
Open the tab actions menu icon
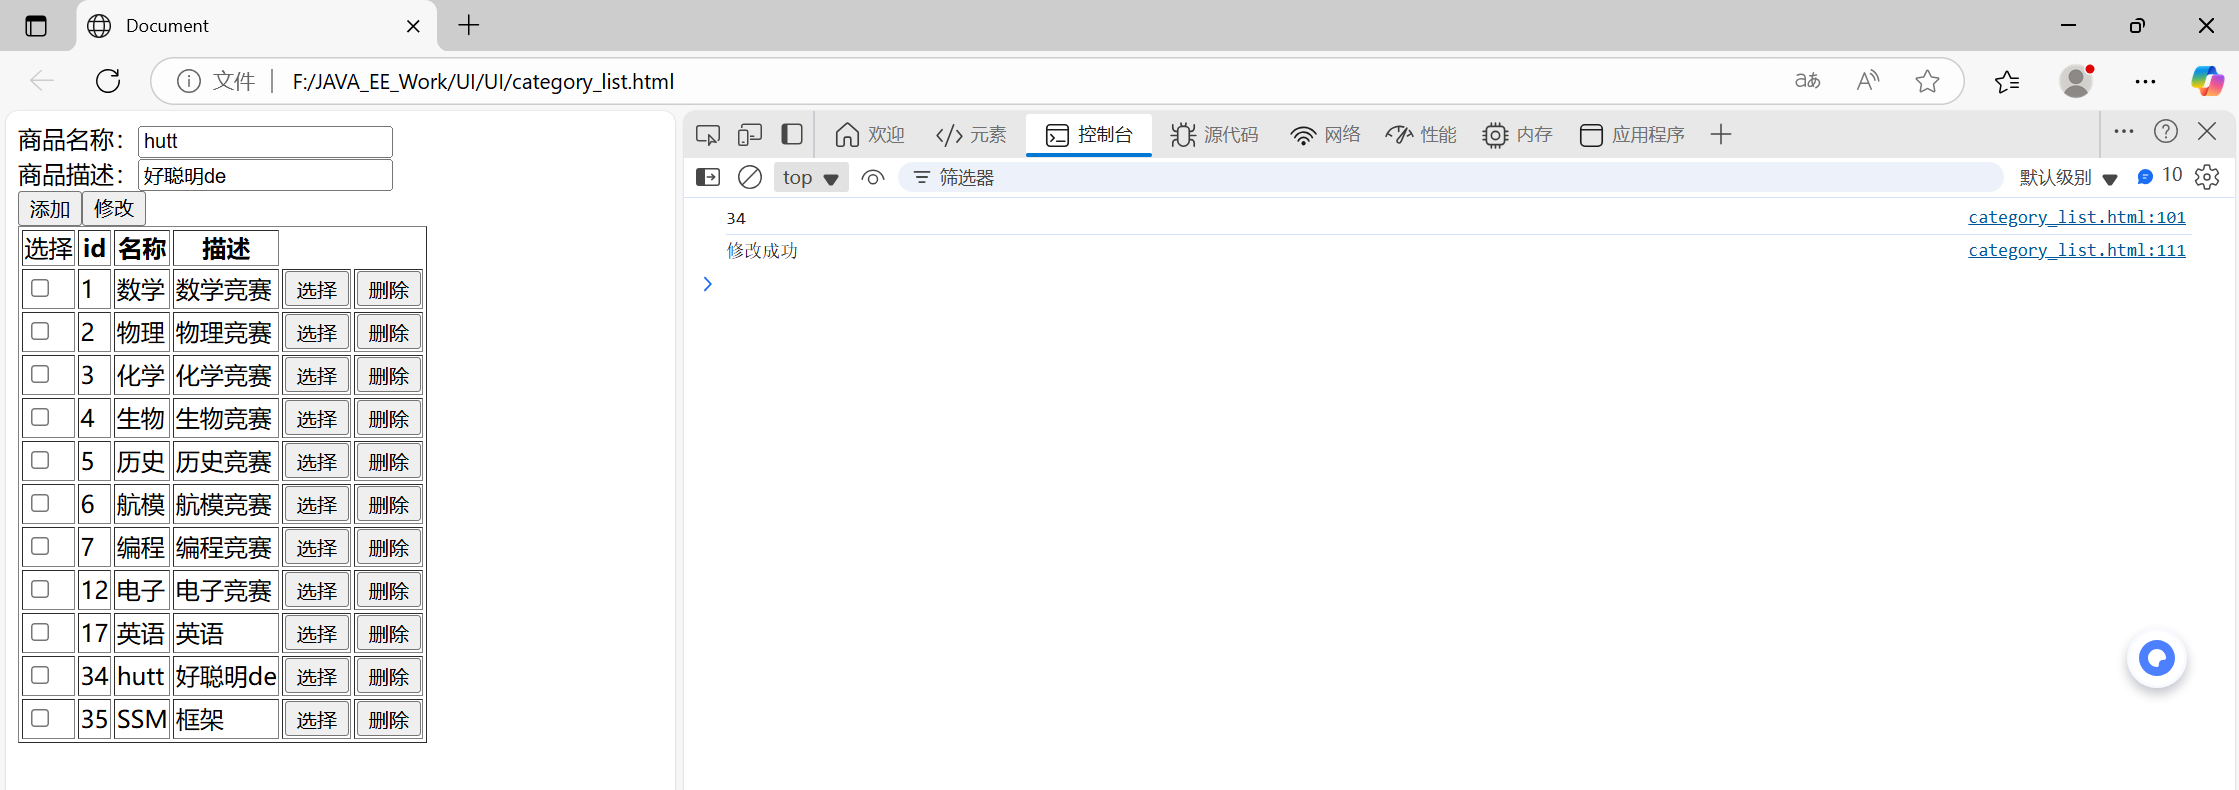pos(36,26)
